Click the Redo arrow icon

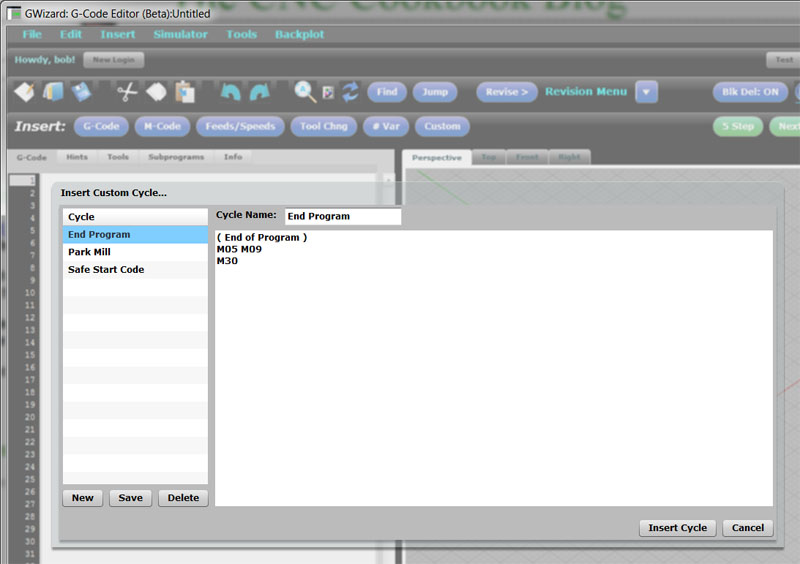tap(260, 92)
